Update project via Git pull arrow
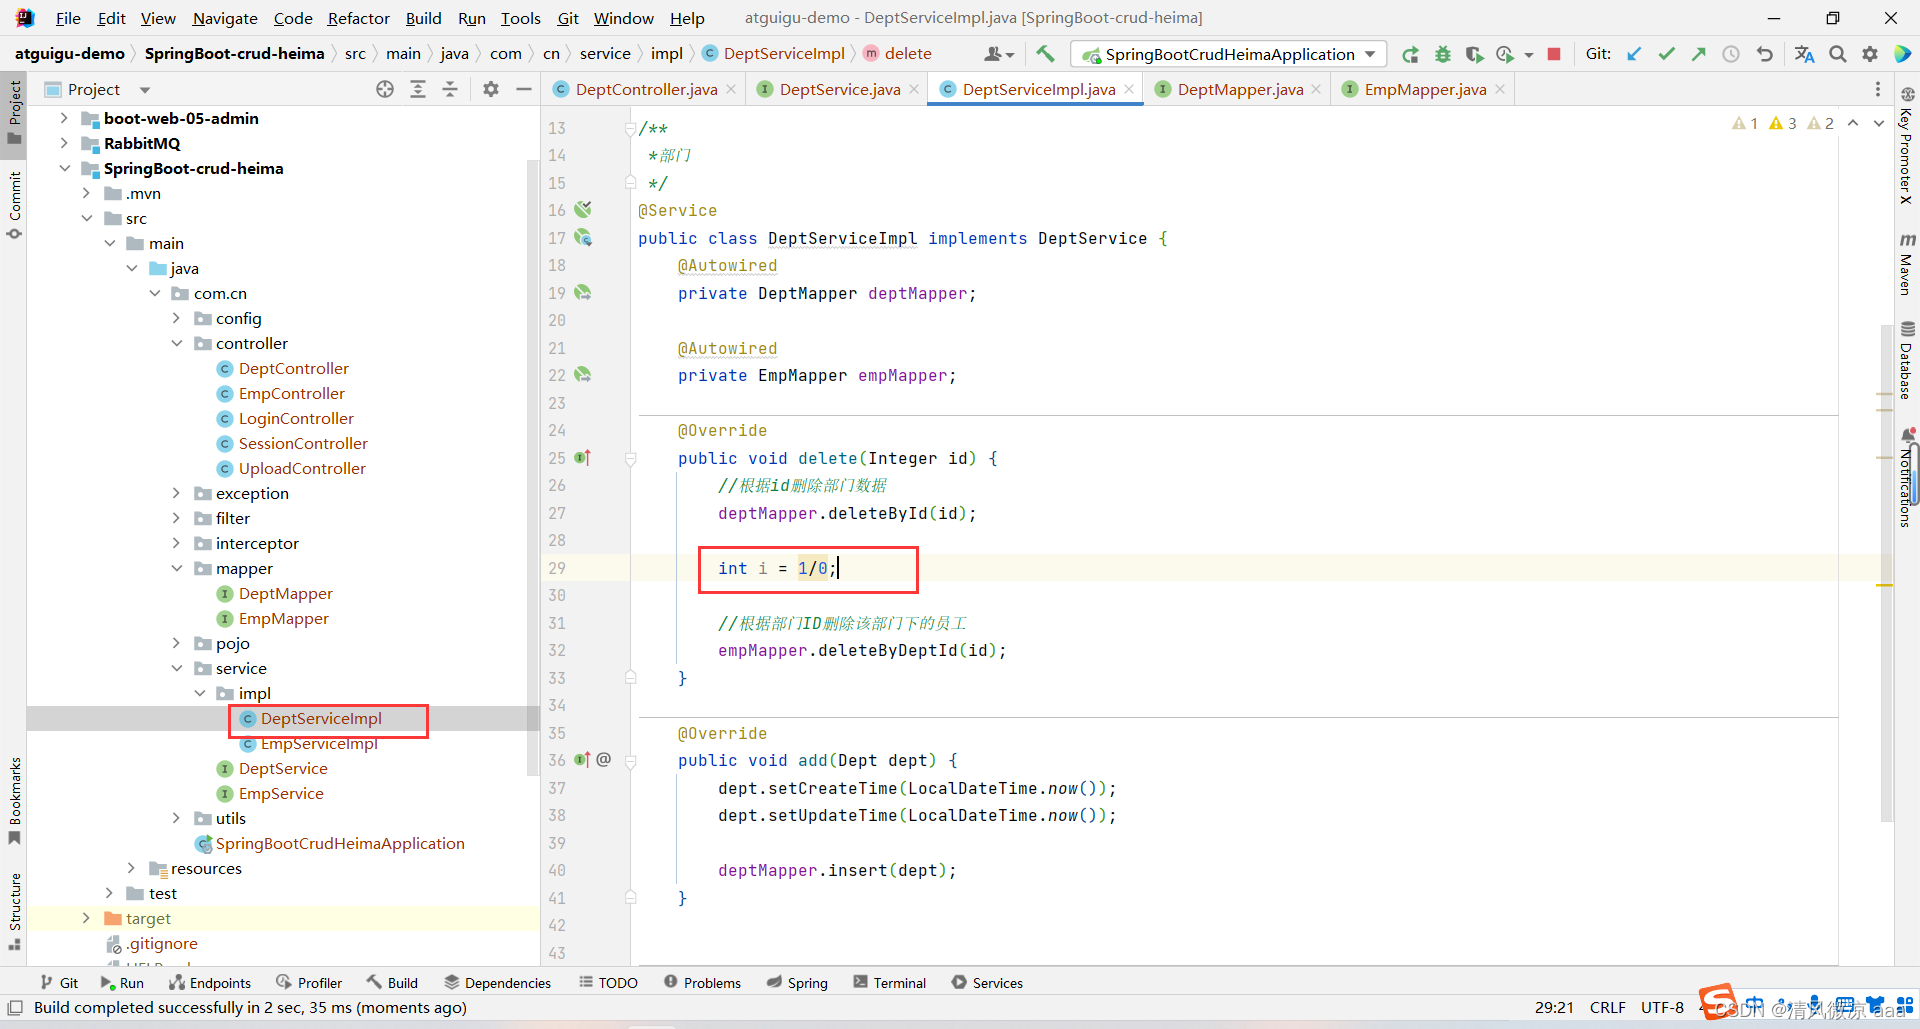 [1634, 54]
